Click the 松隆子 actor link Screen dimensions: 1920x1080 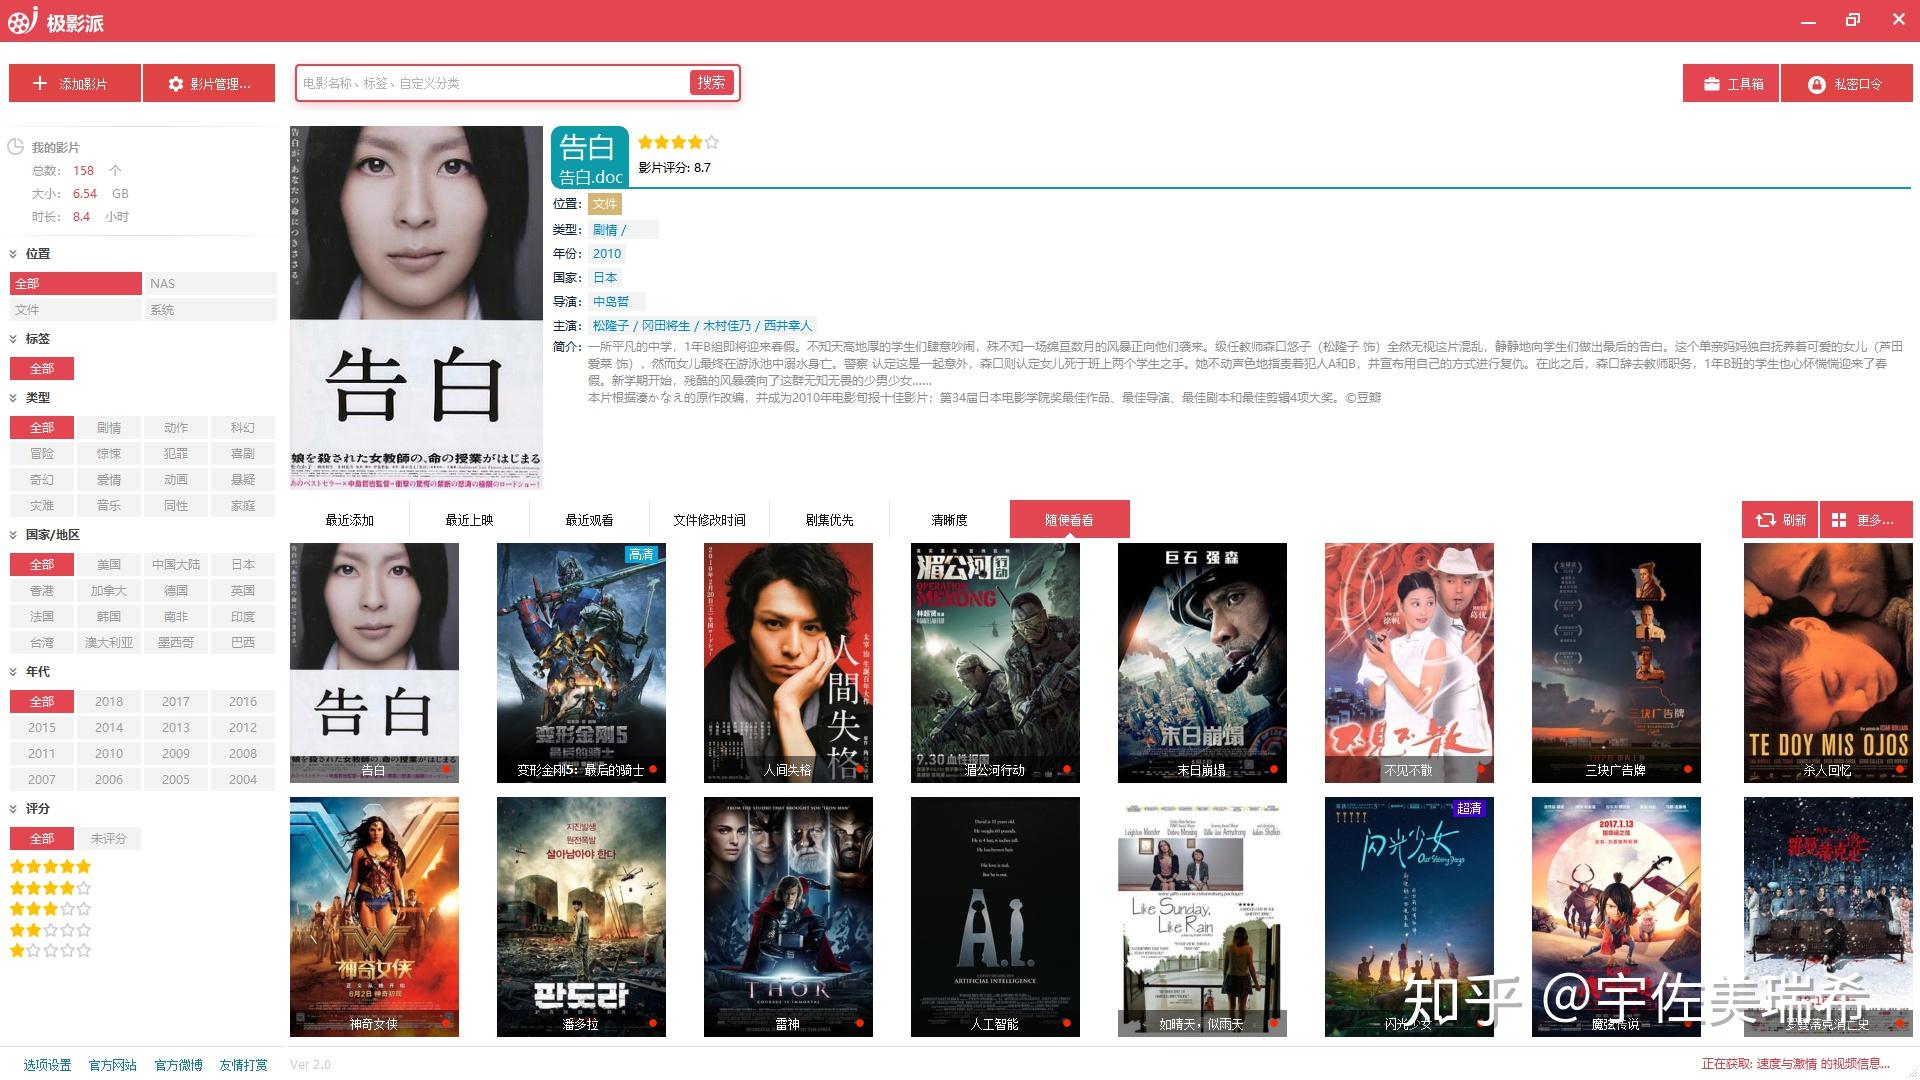point(611,326)
